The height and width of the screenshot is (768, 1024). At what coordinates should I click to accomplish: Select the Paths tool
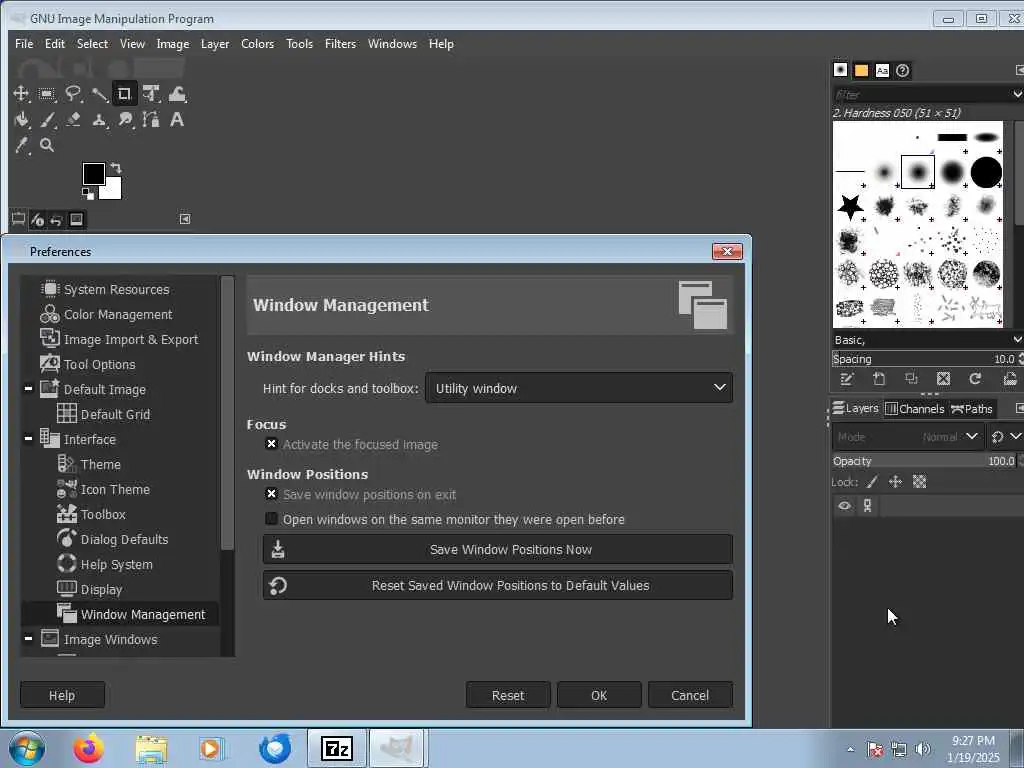click(x=151, y=120)
